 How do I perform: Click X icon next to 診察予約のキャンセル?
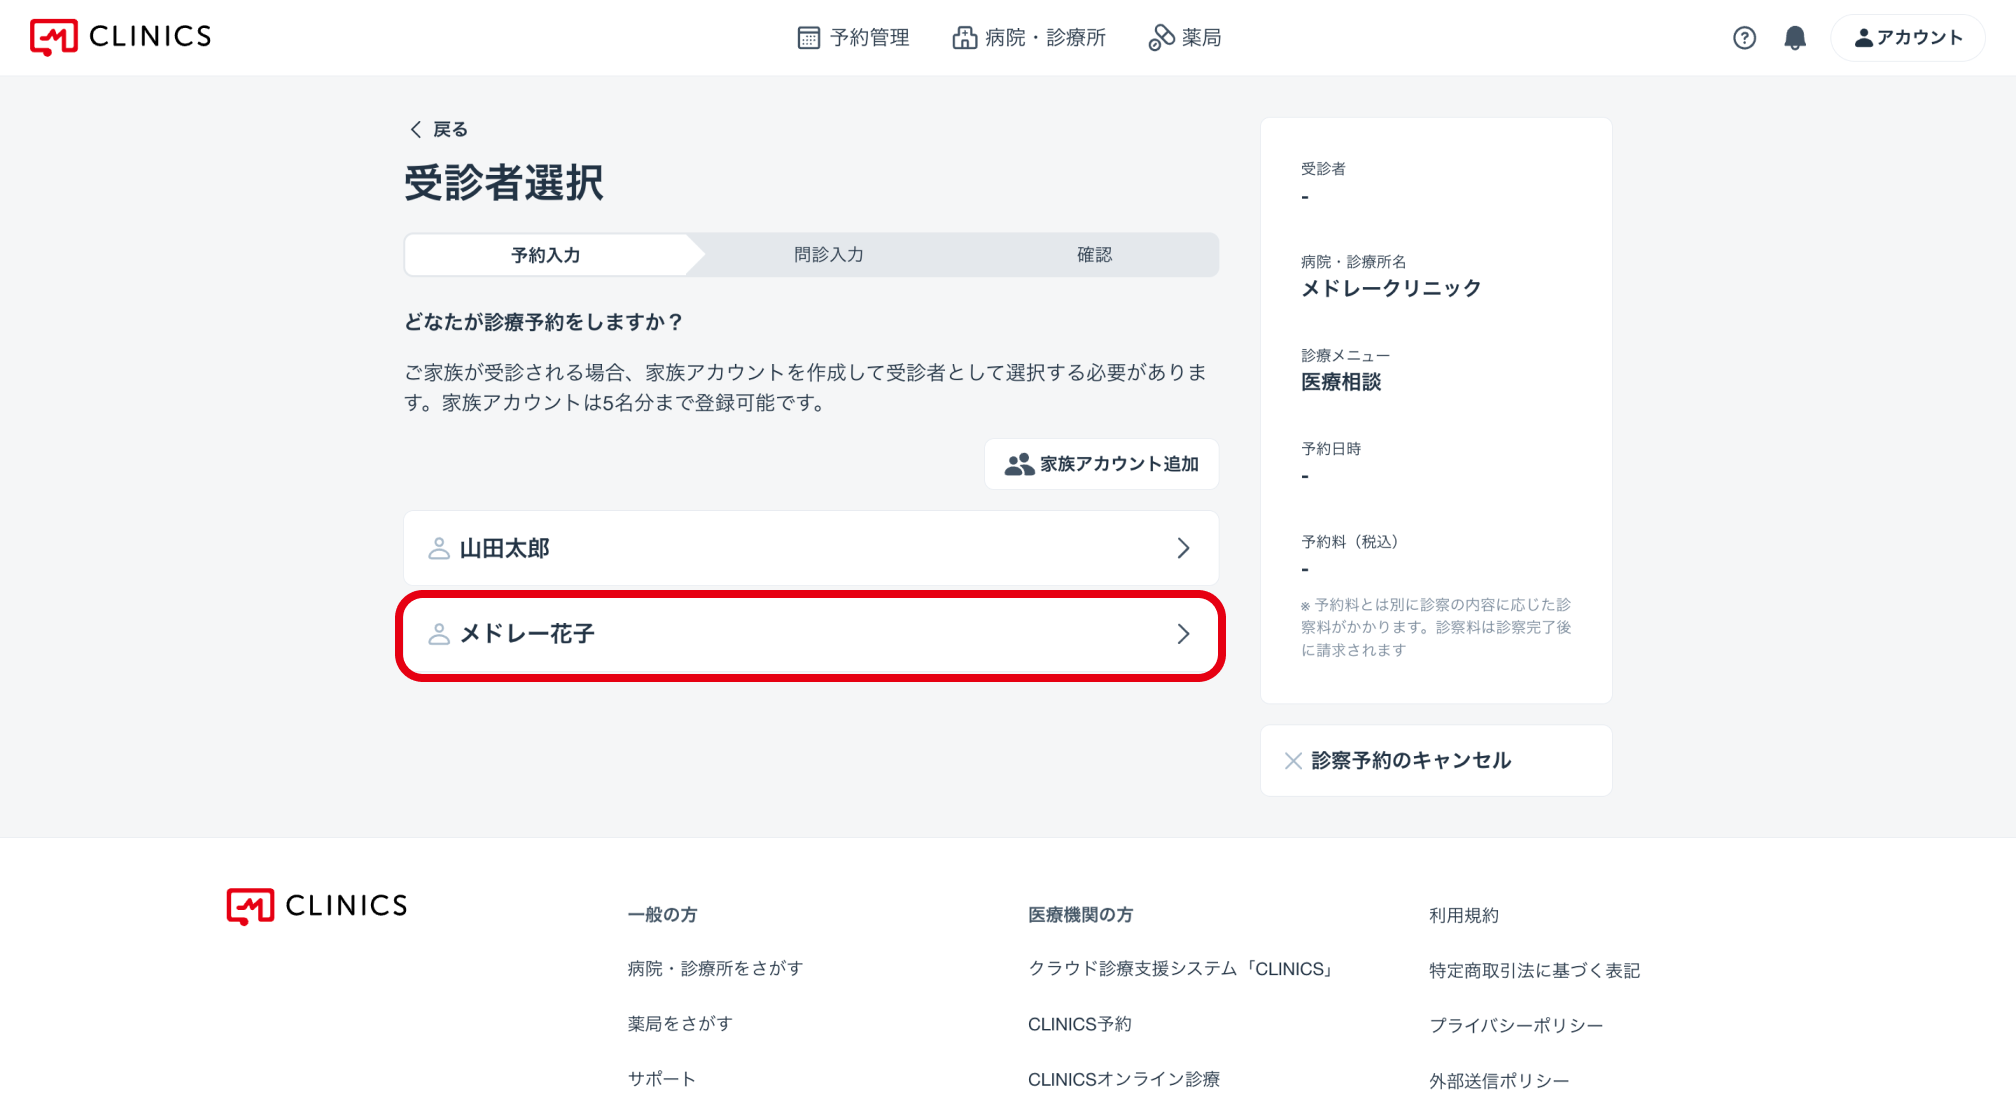[1293, 761]
